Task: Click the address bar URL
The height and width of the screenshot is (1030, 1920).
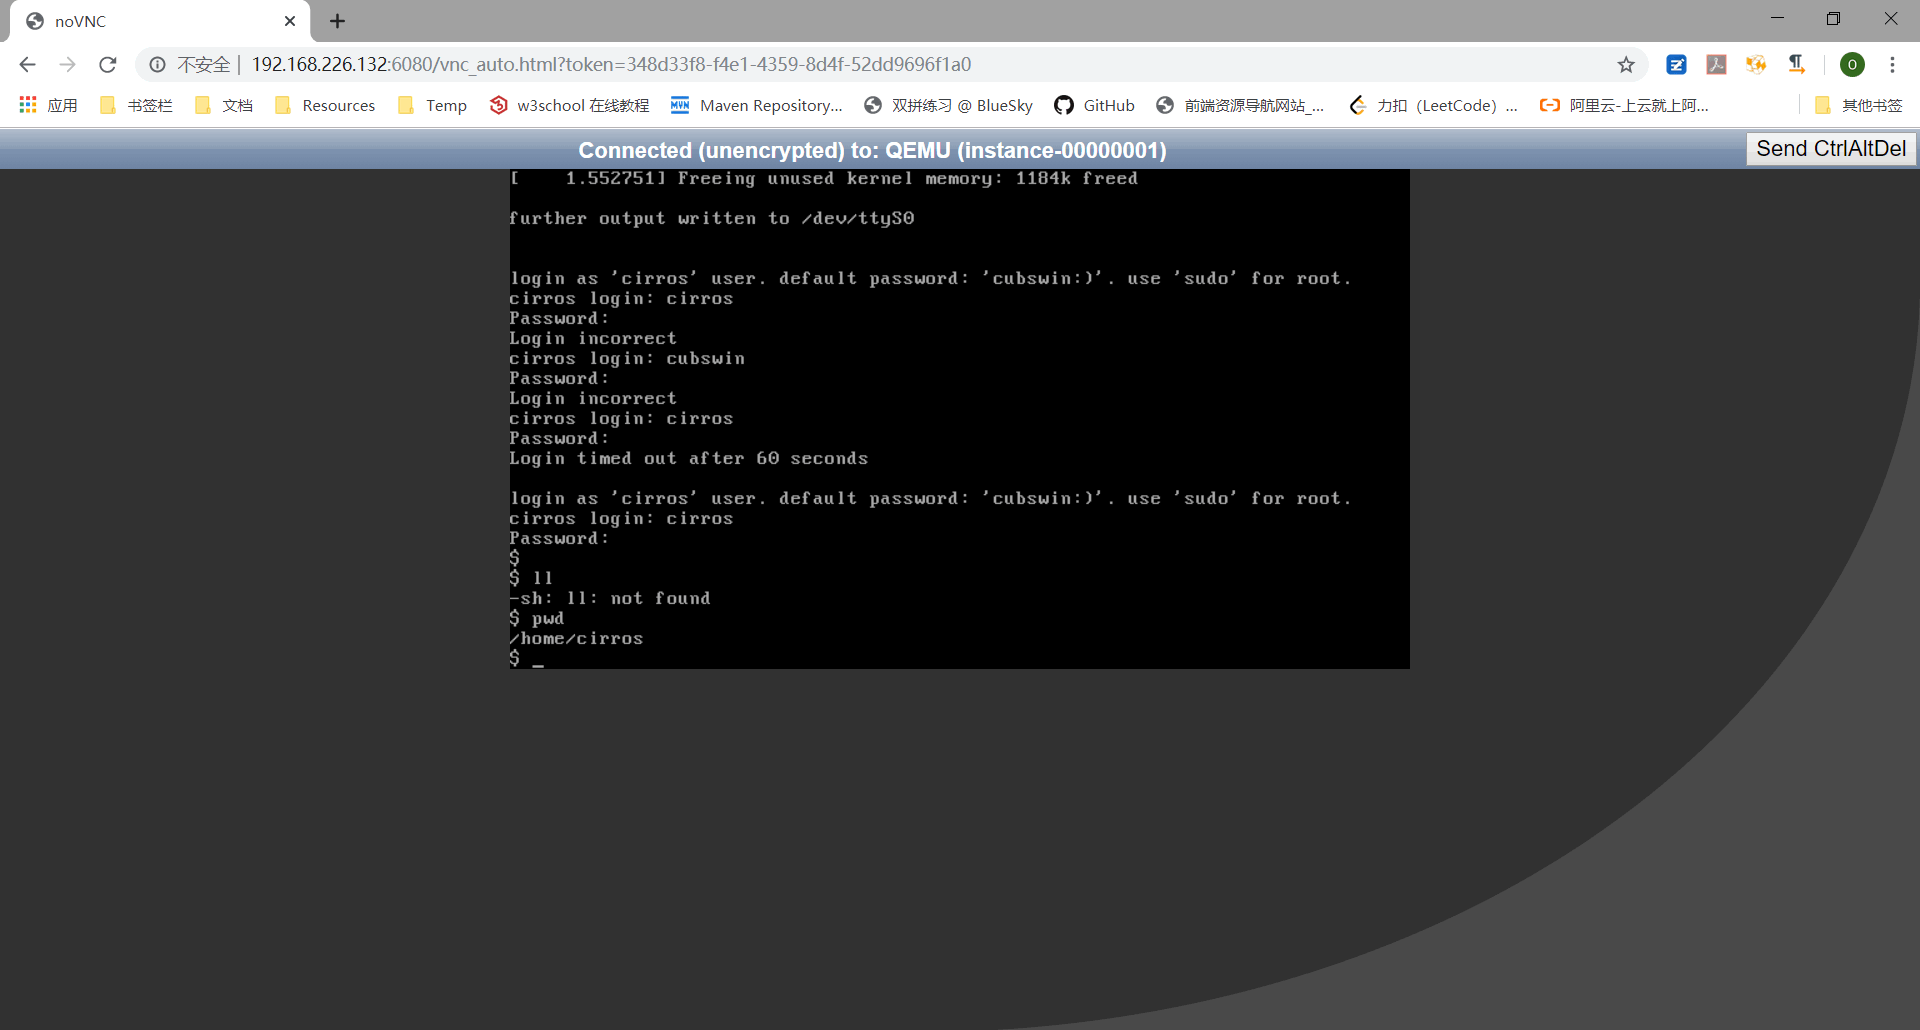Action: (x=611, y=65)
